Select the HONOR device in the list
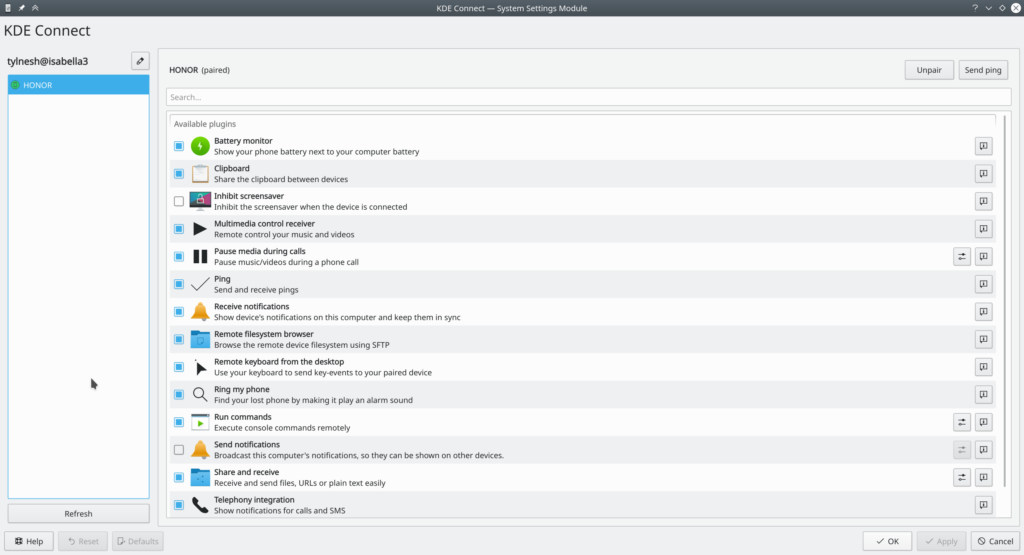This screenshot has width=1024, height=555. point(78,85)
